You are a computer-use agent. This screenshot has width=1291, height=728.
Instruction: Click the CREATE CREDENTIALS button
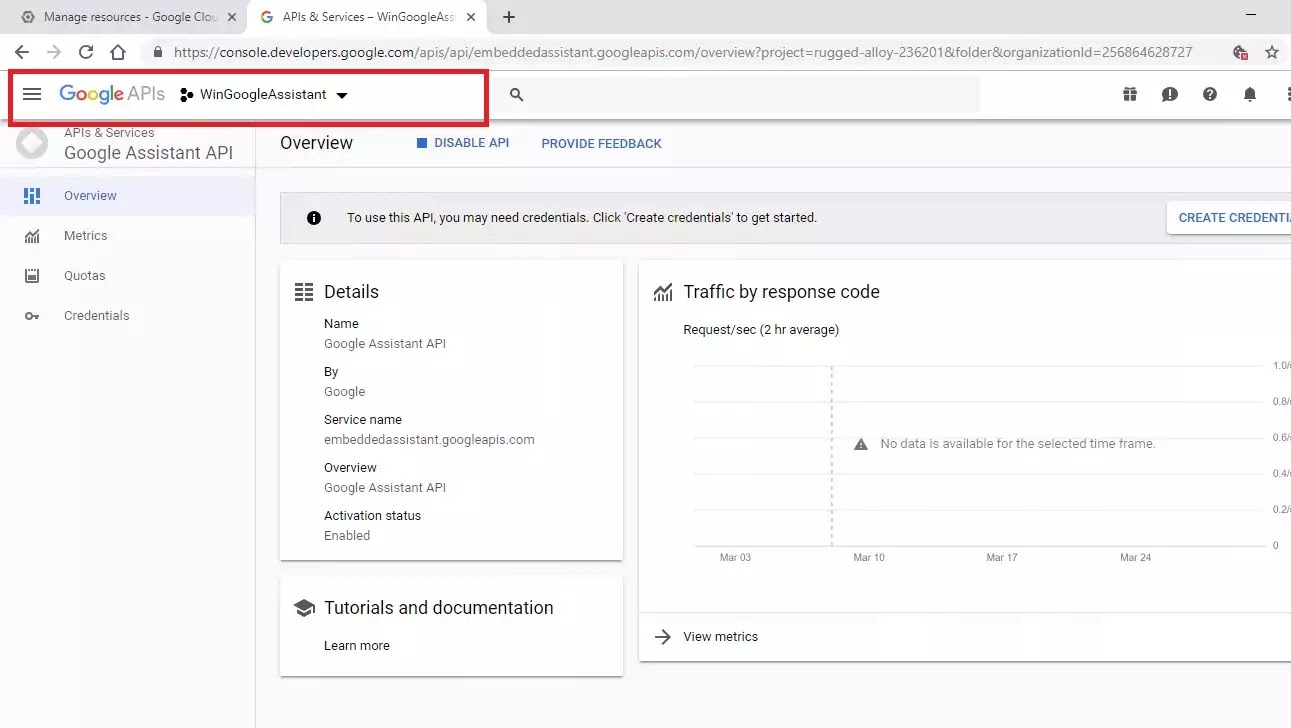1229,217
